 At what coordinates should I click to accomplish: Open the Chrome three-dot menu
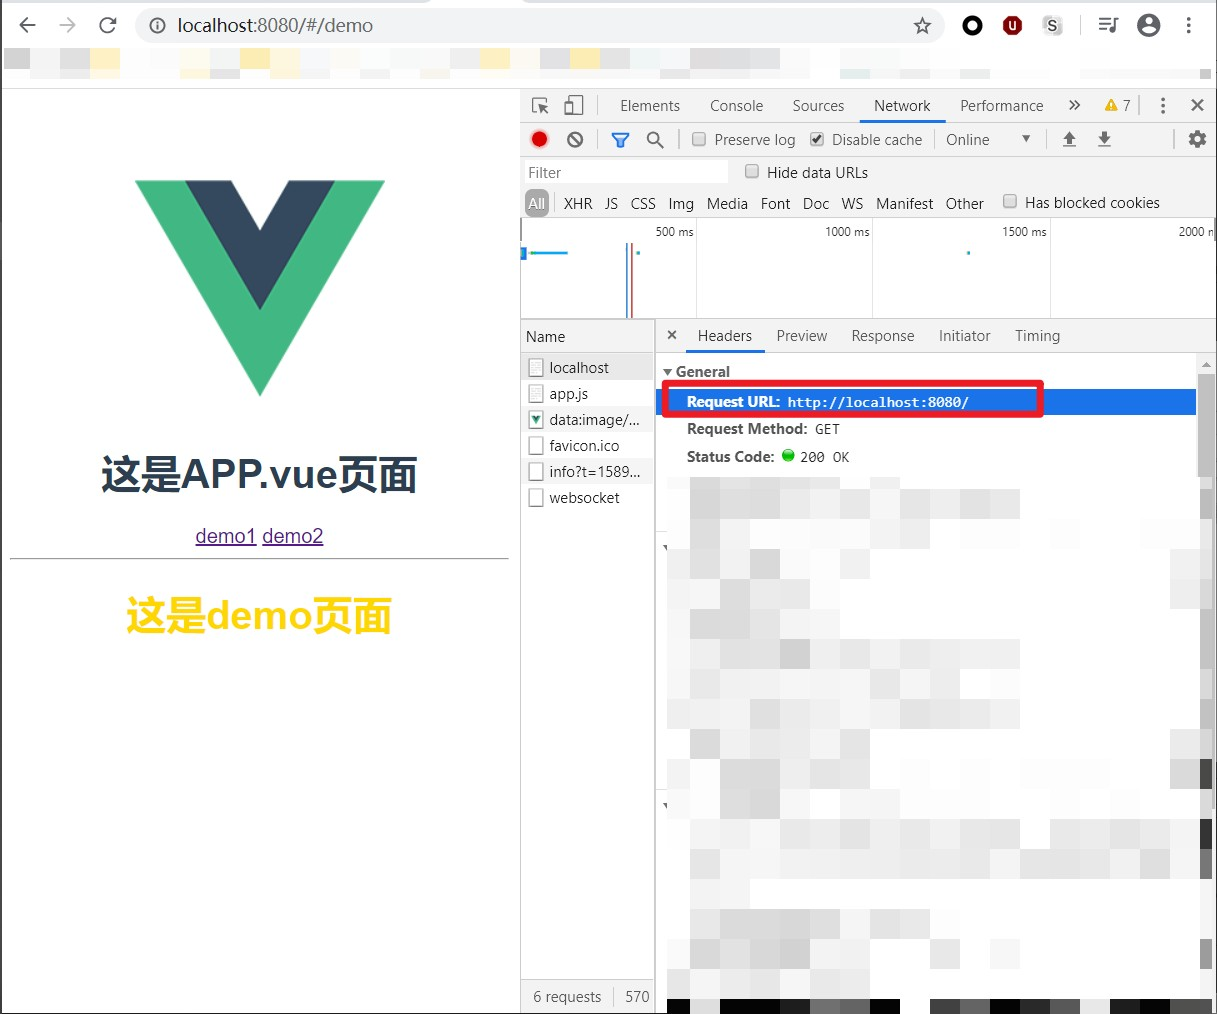point(1188,26)
